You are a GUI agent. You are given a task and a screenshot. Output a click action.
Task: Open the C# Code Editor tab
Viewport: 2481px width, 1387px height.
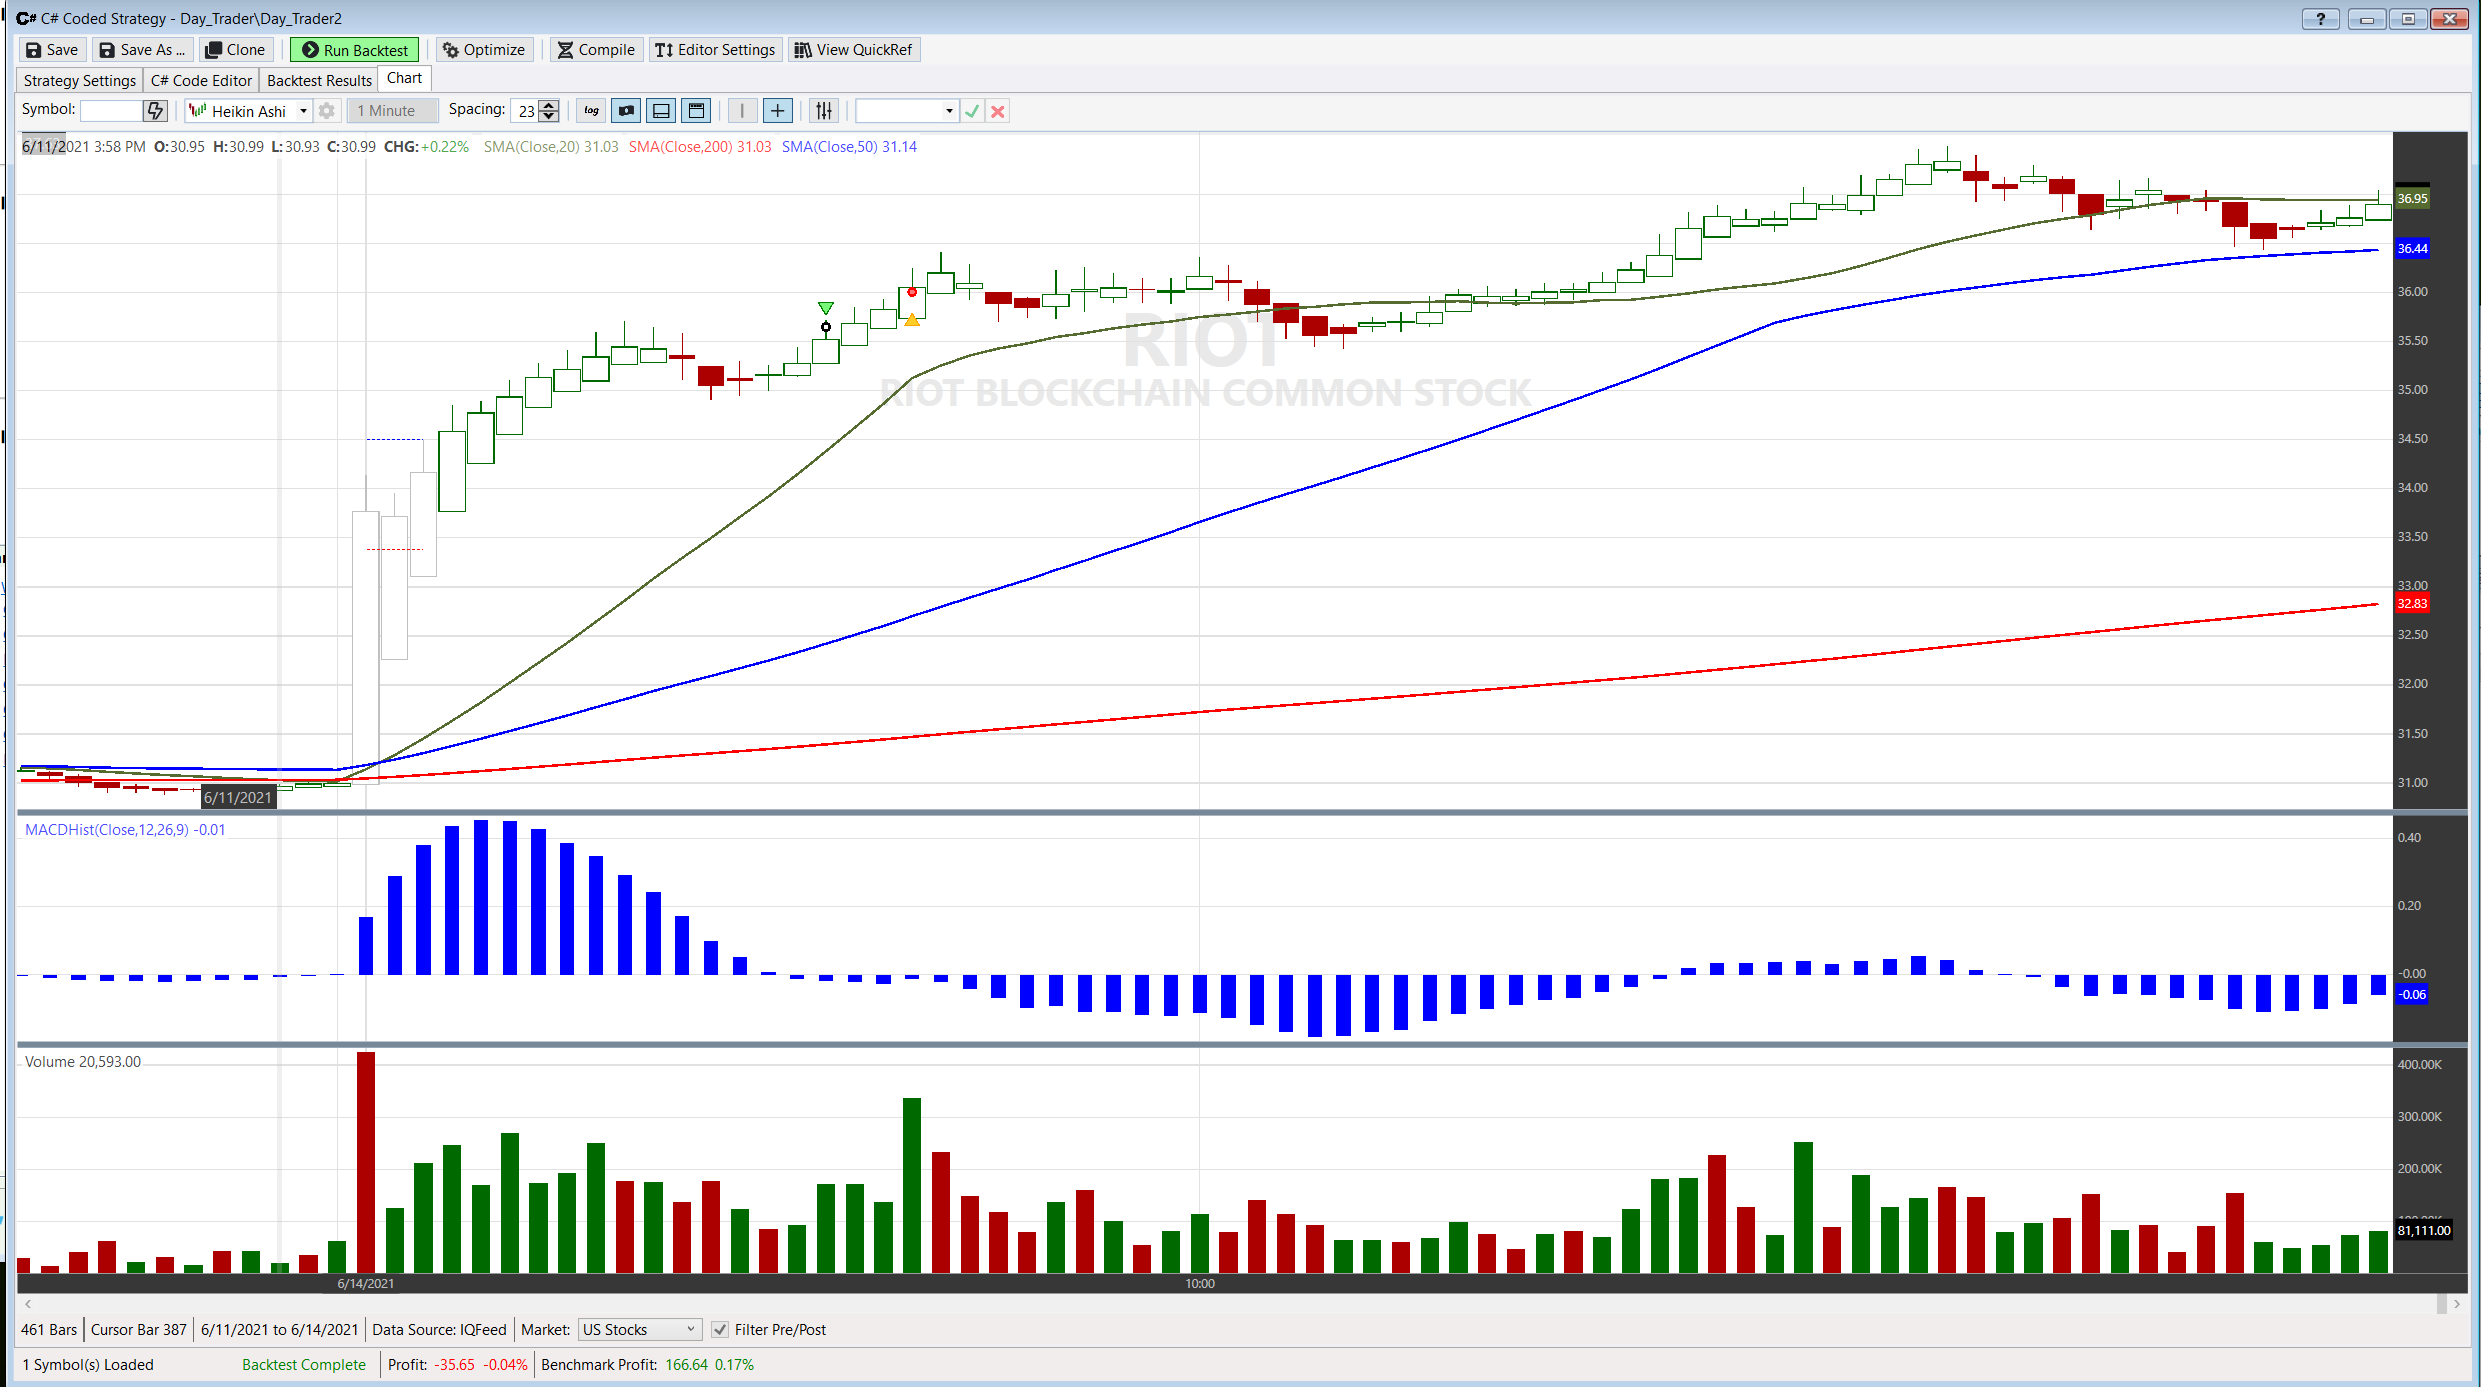[x=201, y=81]
